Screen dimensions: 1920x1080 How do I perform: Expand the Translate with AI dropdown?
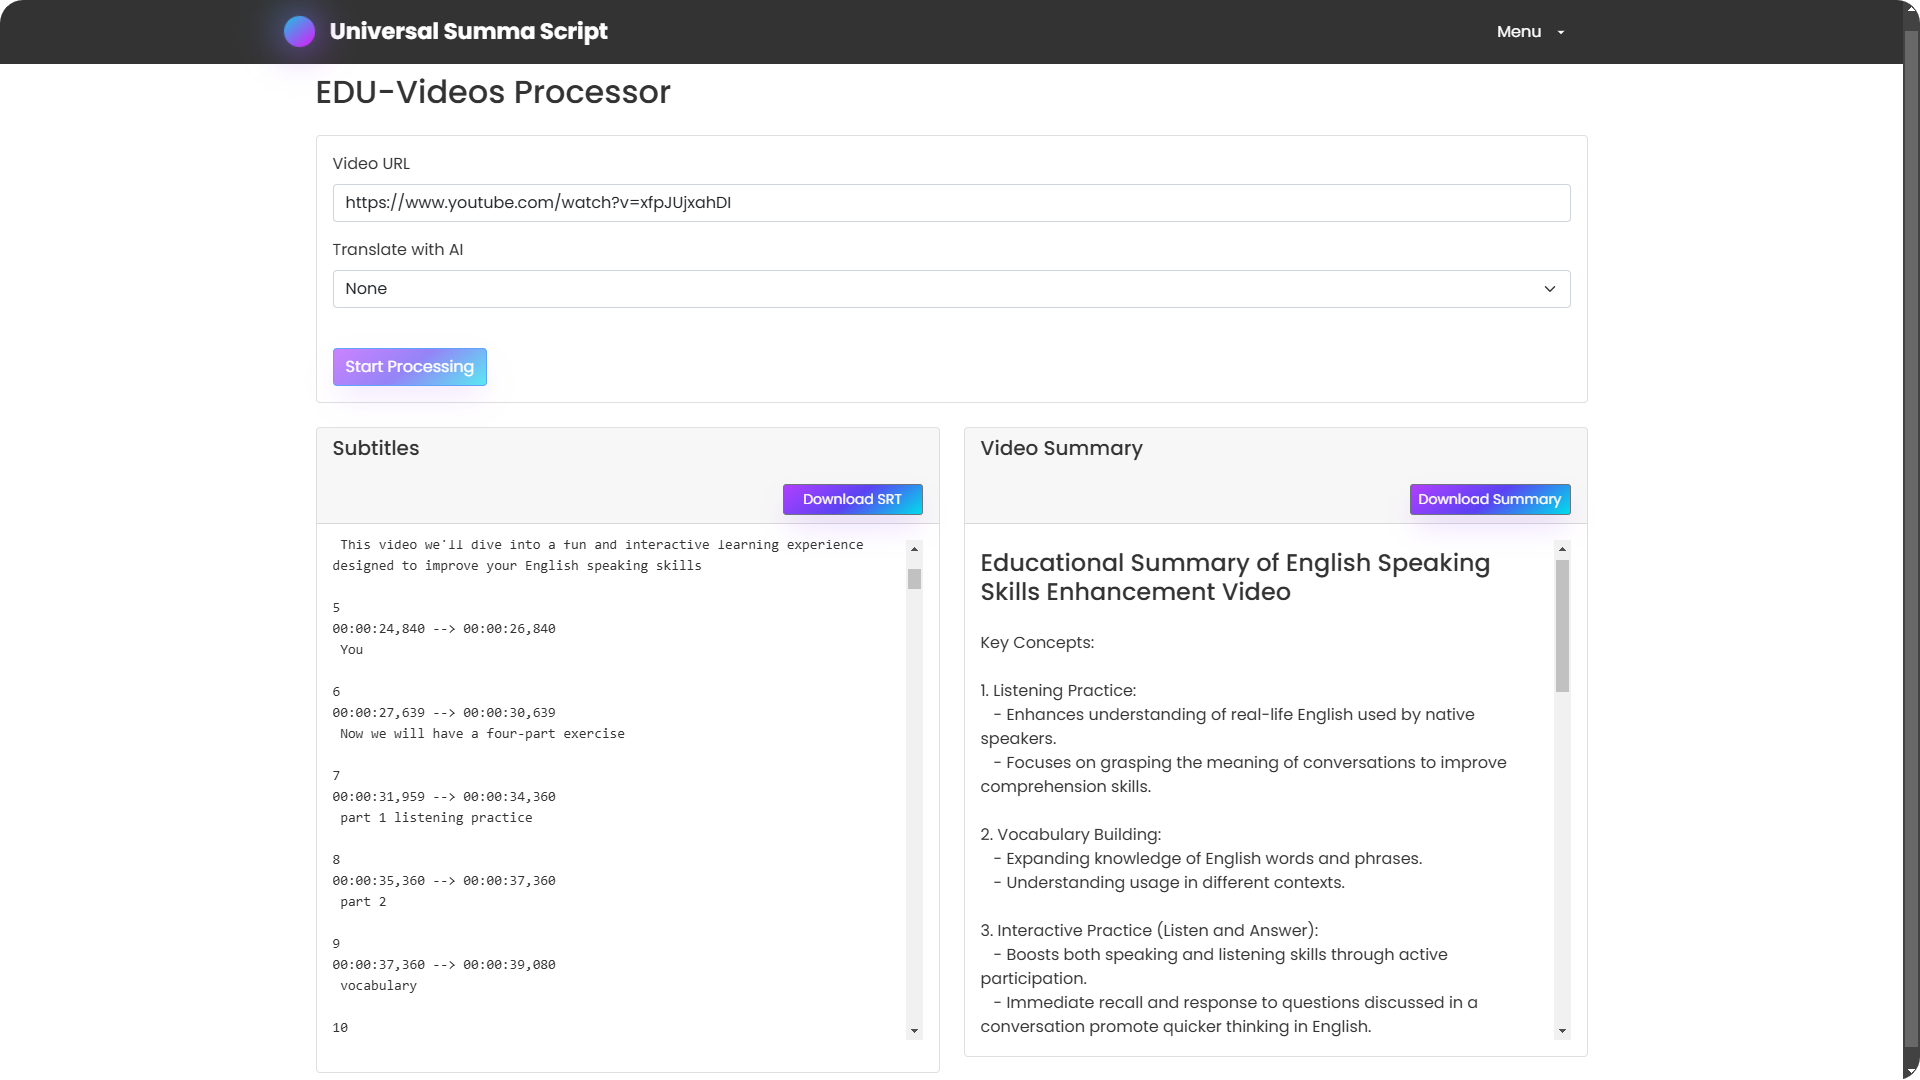[x=940, y=289]
